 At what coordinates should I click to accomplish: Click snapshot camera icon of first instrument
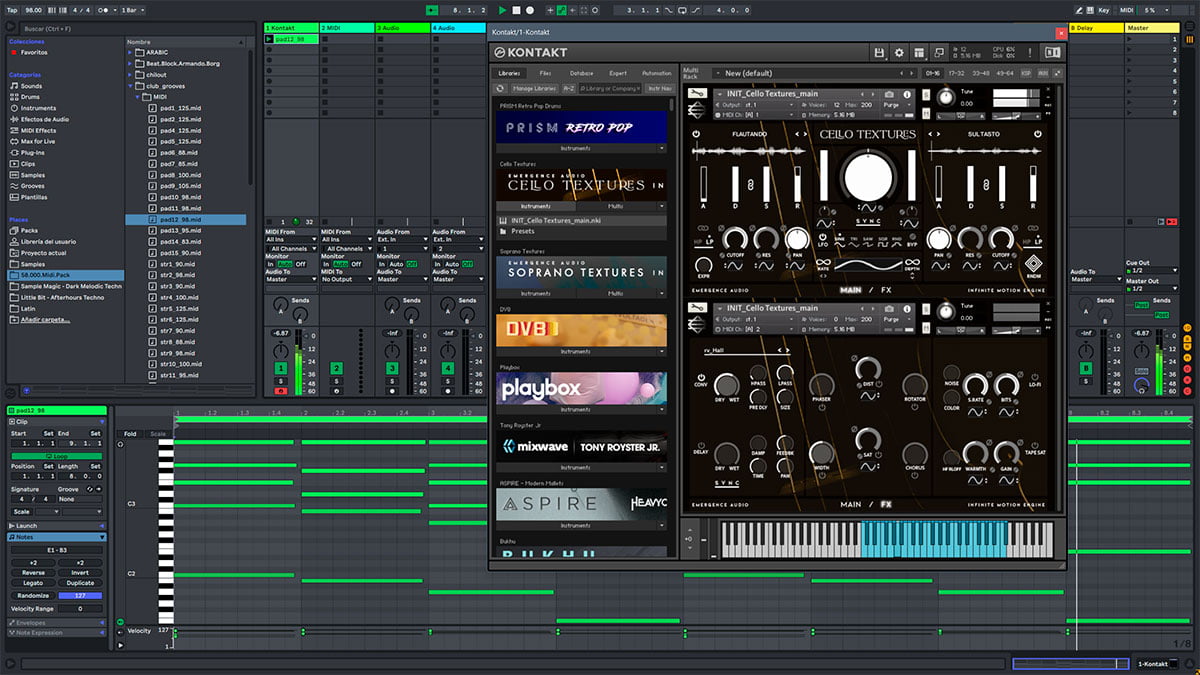(x=888, y=93)
